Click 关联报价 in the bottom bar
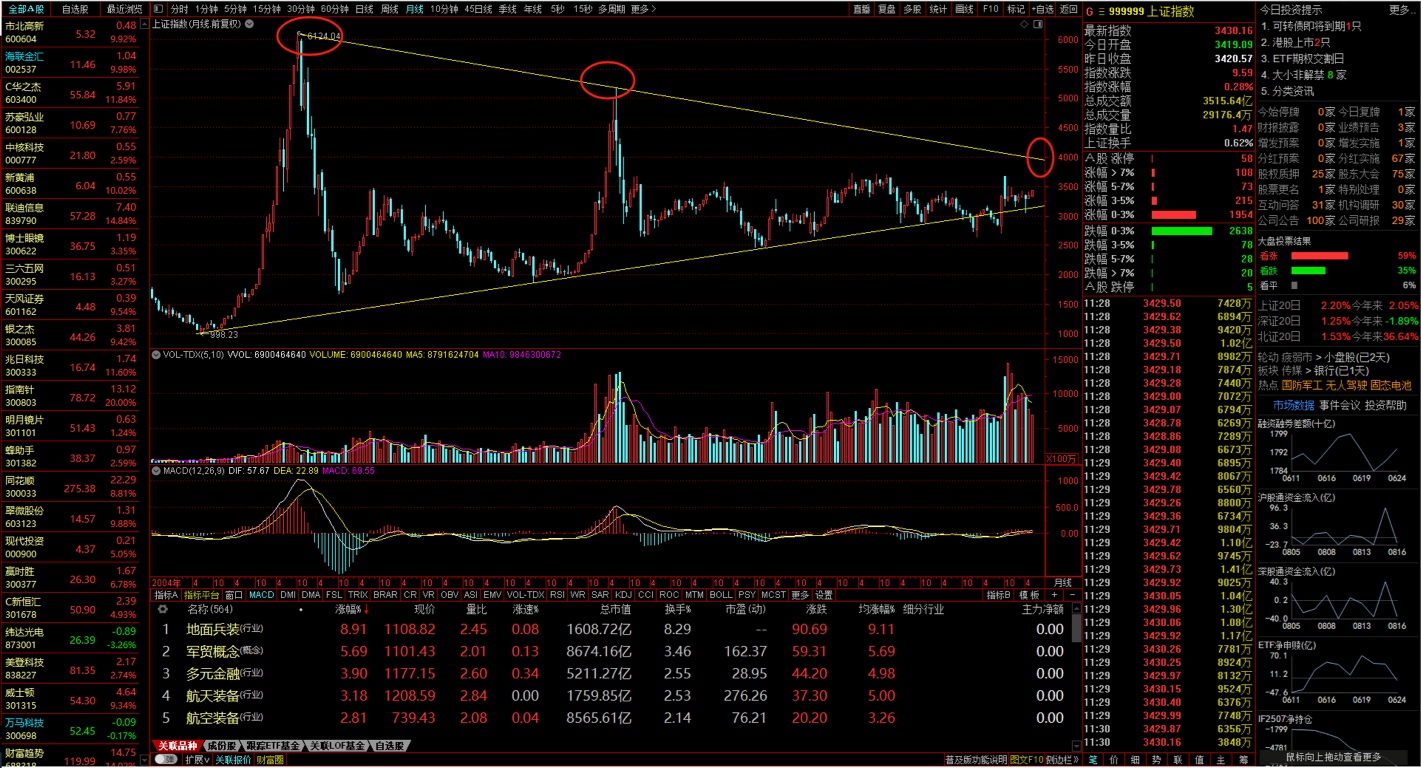The height and width of the screenshot is (768, 1421). pyautogui.click(x=233, y=760)
